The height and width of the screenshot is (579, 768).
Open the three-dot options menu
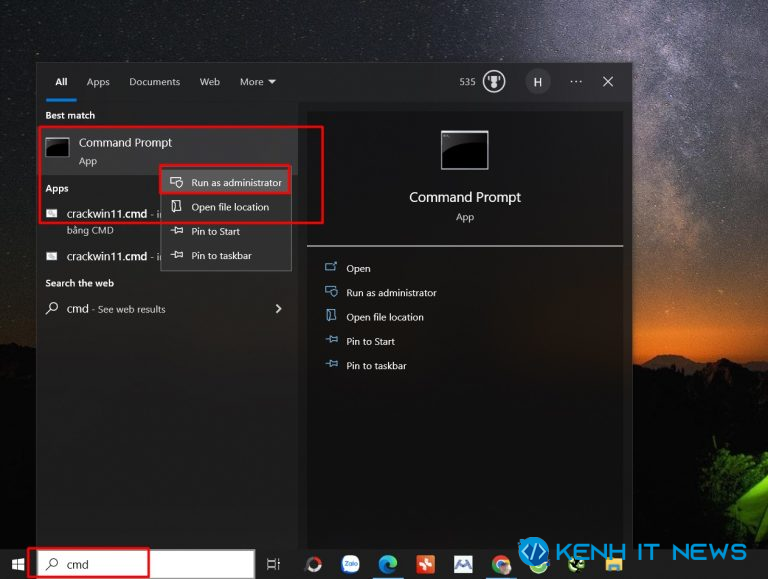pos(576,82)
